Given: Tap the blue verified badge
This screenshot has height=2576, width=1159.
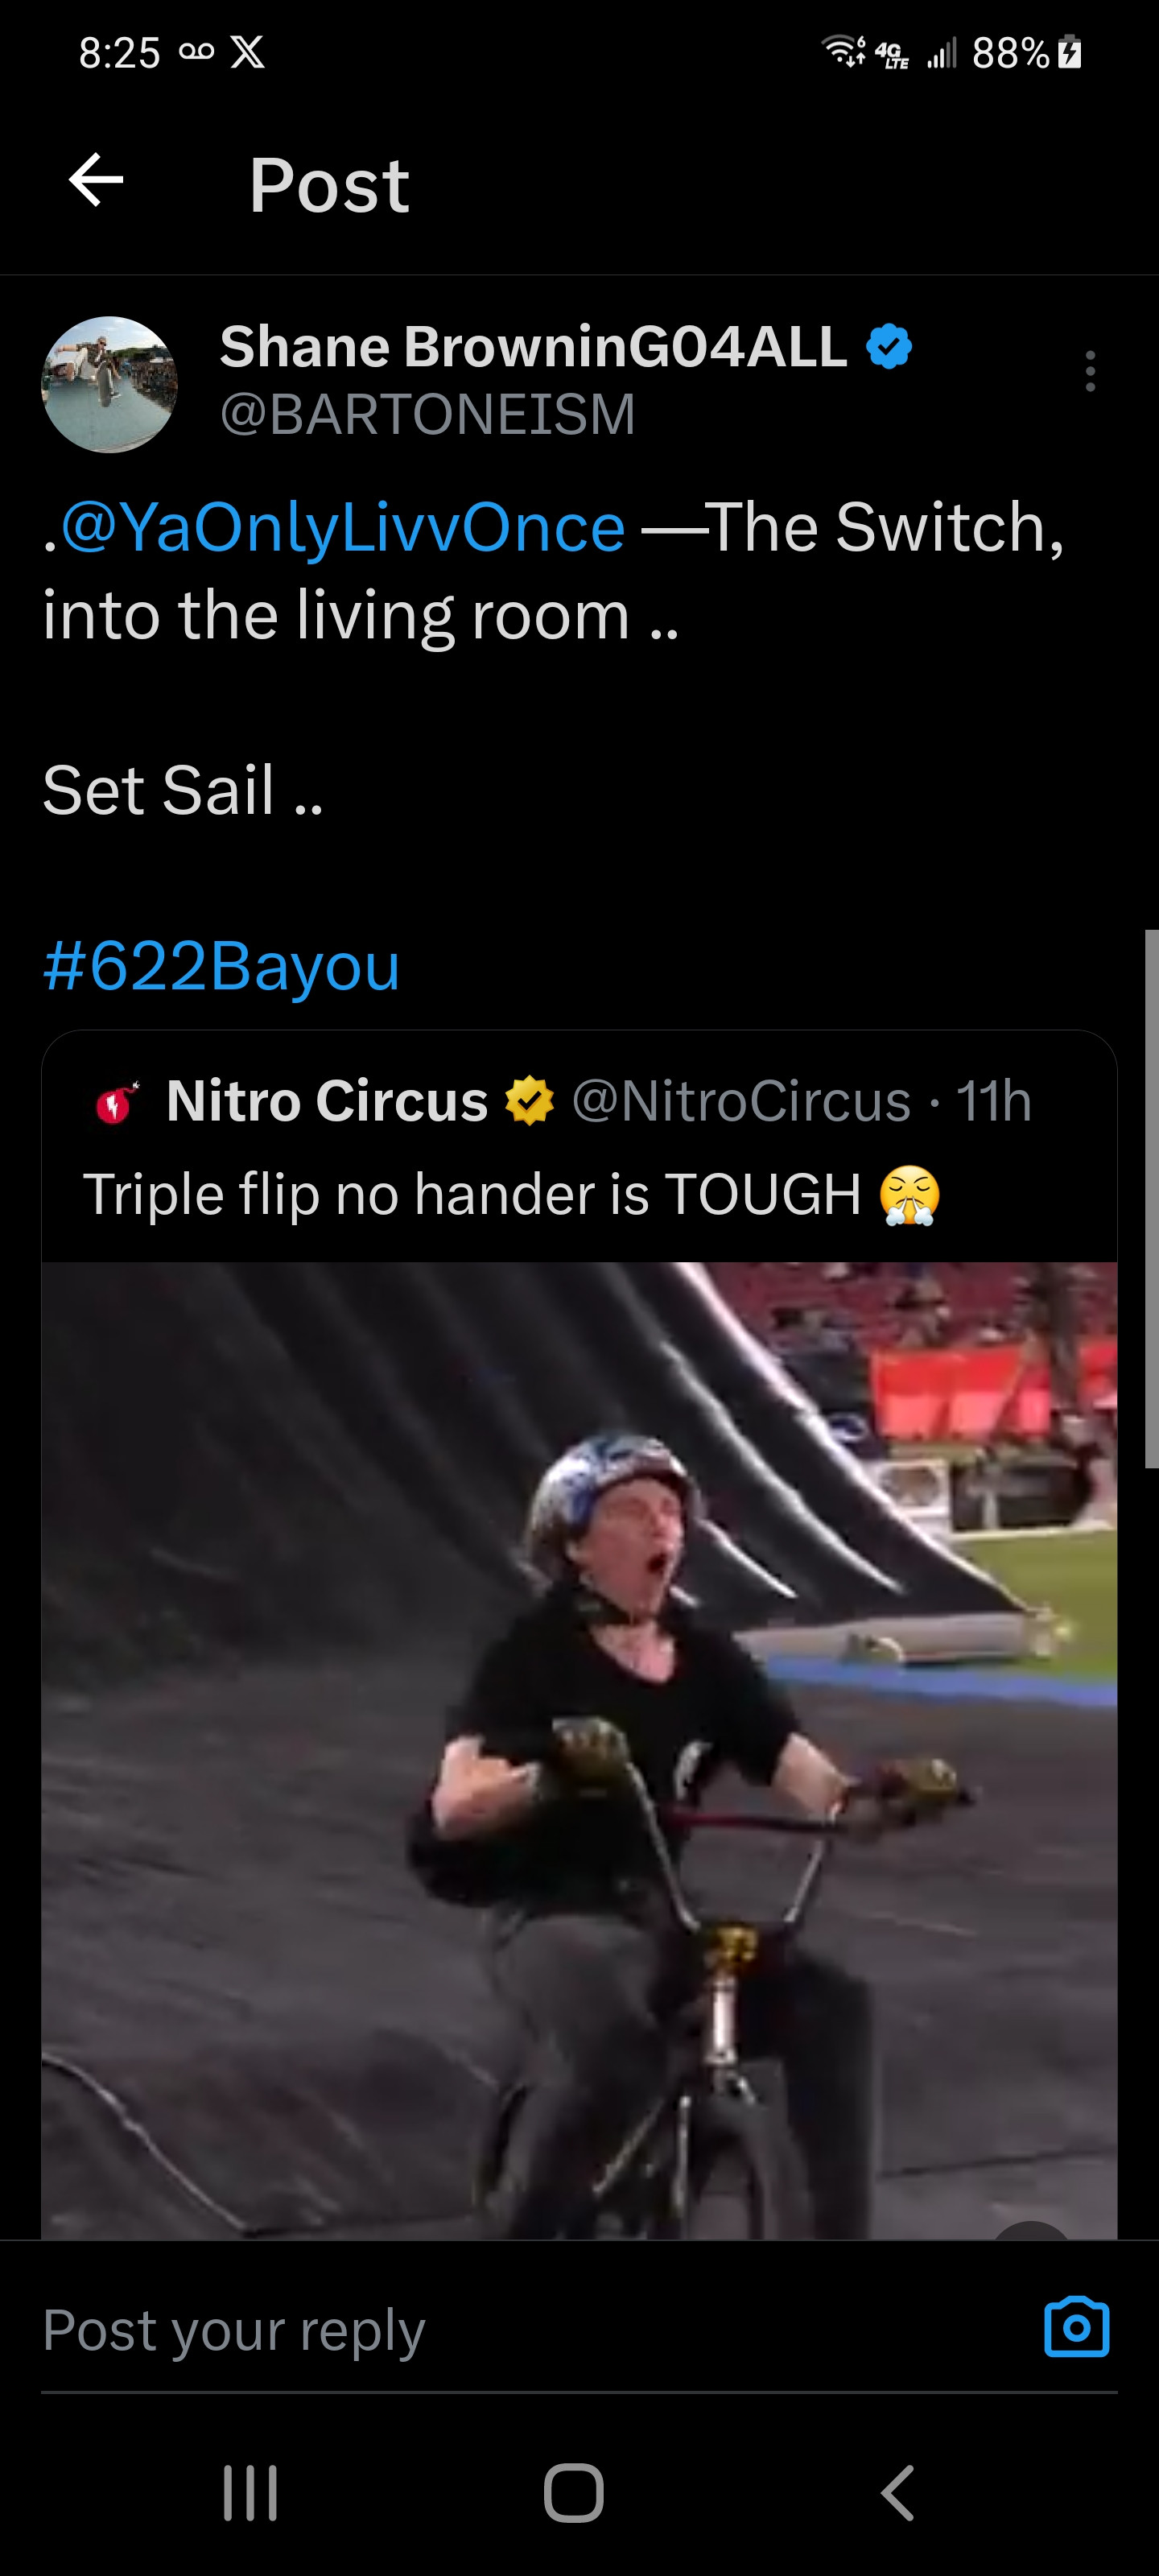Looking at the screenshot, I should pyautogui.click(x=889, y=347).
